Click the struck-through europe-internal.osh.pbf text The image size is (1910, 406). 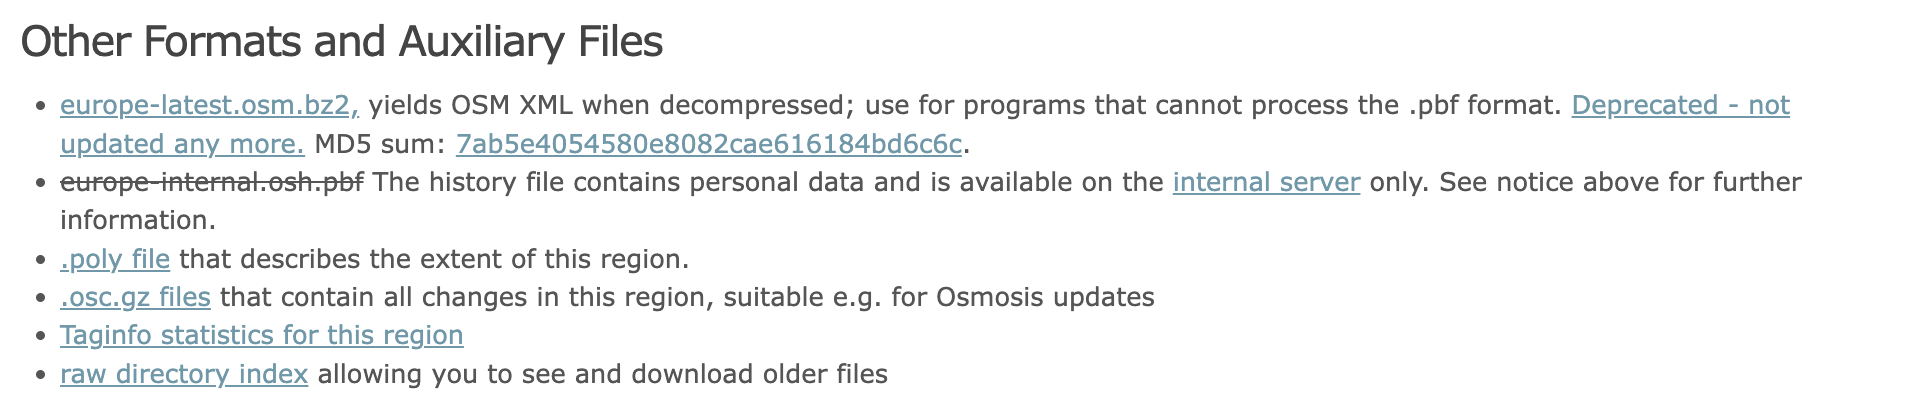click(211, 183)
